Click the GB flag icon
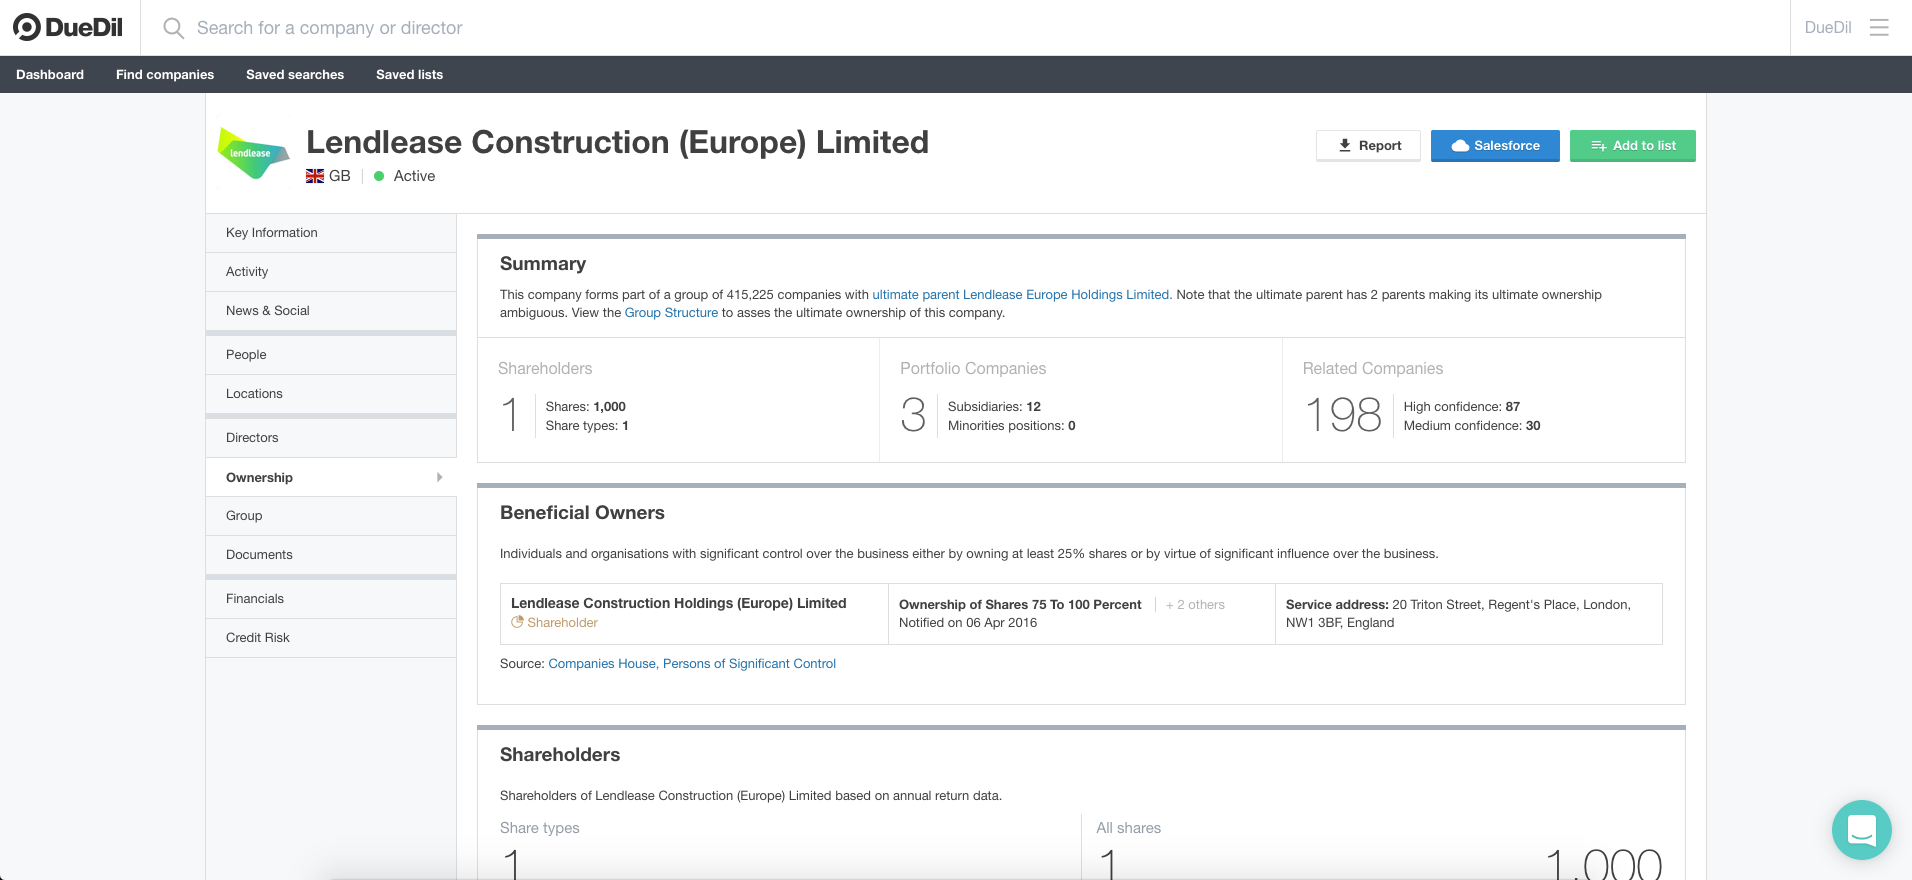The width and height of the screenshot is (1912, 880). point(315,176)
